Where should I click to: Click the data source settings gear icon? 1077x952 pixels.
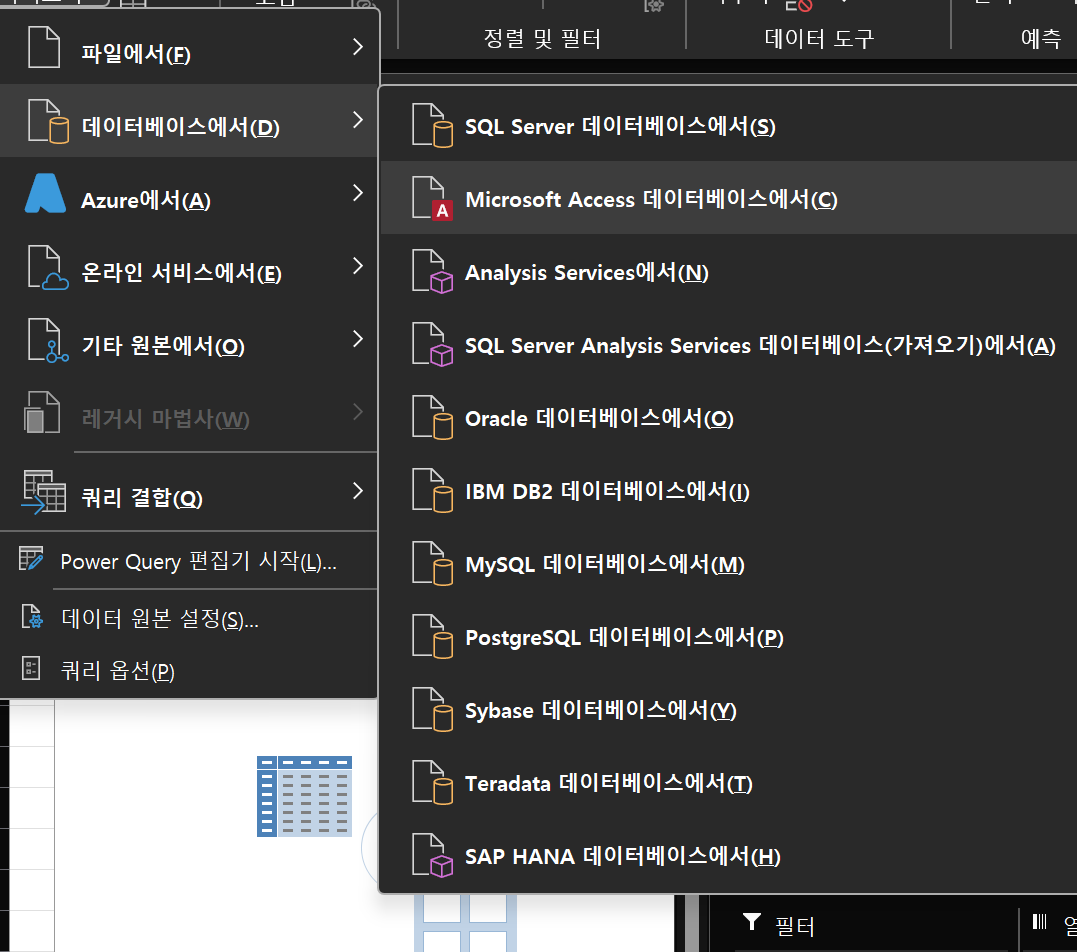pos(32,618)
